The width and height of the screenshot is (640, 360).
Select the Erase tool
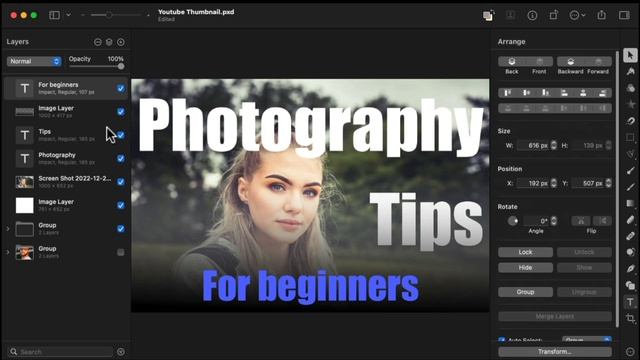(x=630, y=220)
